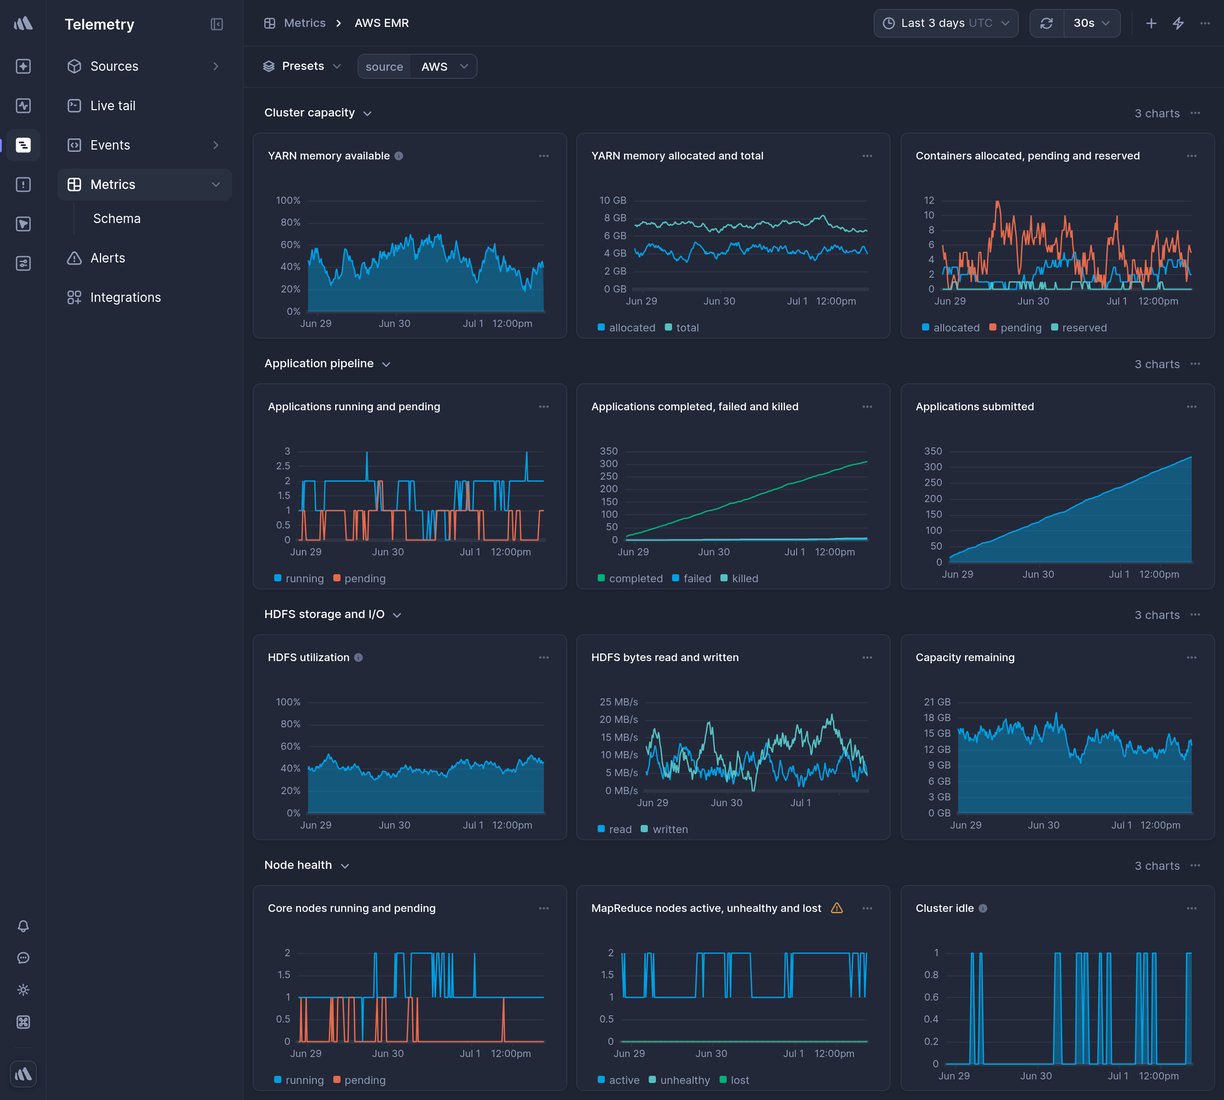The width and height of the screenshot is (1224, 1100).
Task: Click the Alerts triangle icon
Action: click(74, 258)
